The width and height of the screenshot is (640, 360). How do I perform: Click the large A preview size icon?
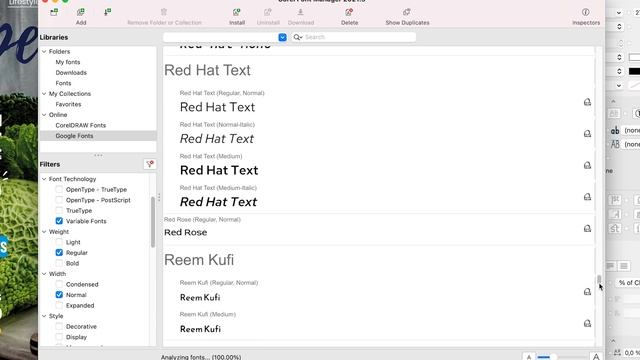click(x=596, y=357)
